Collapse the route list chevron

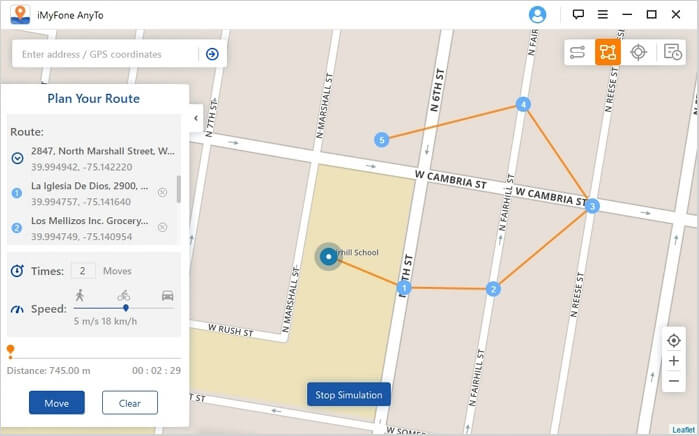[17, 157]
